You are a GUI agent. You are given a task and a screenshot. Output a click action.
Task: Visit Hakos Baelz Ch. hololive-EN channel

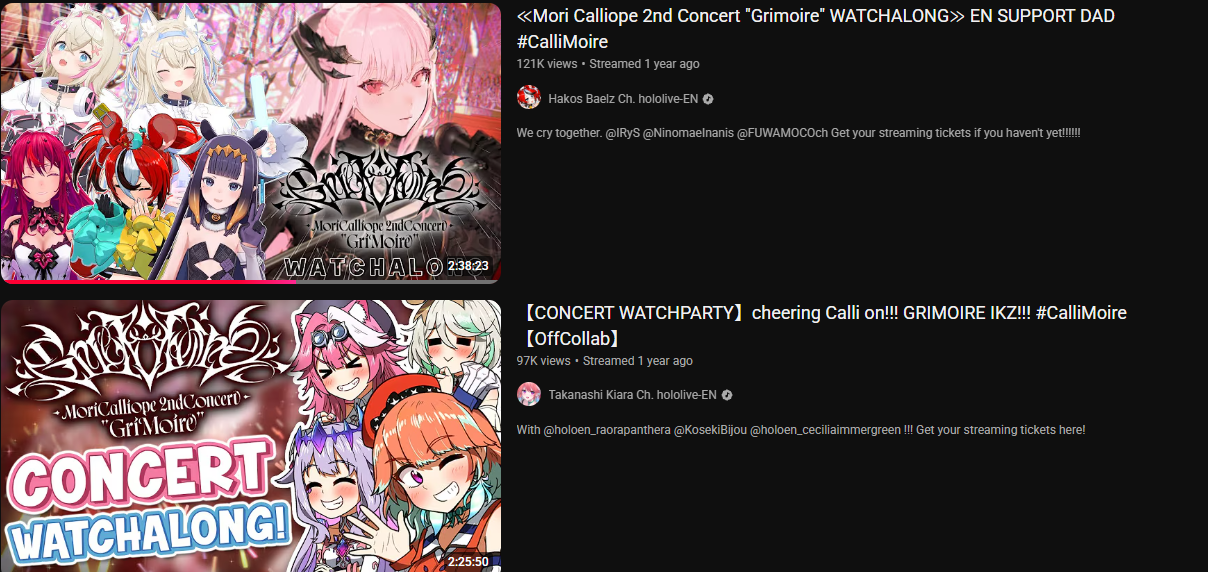coord(622,99)
